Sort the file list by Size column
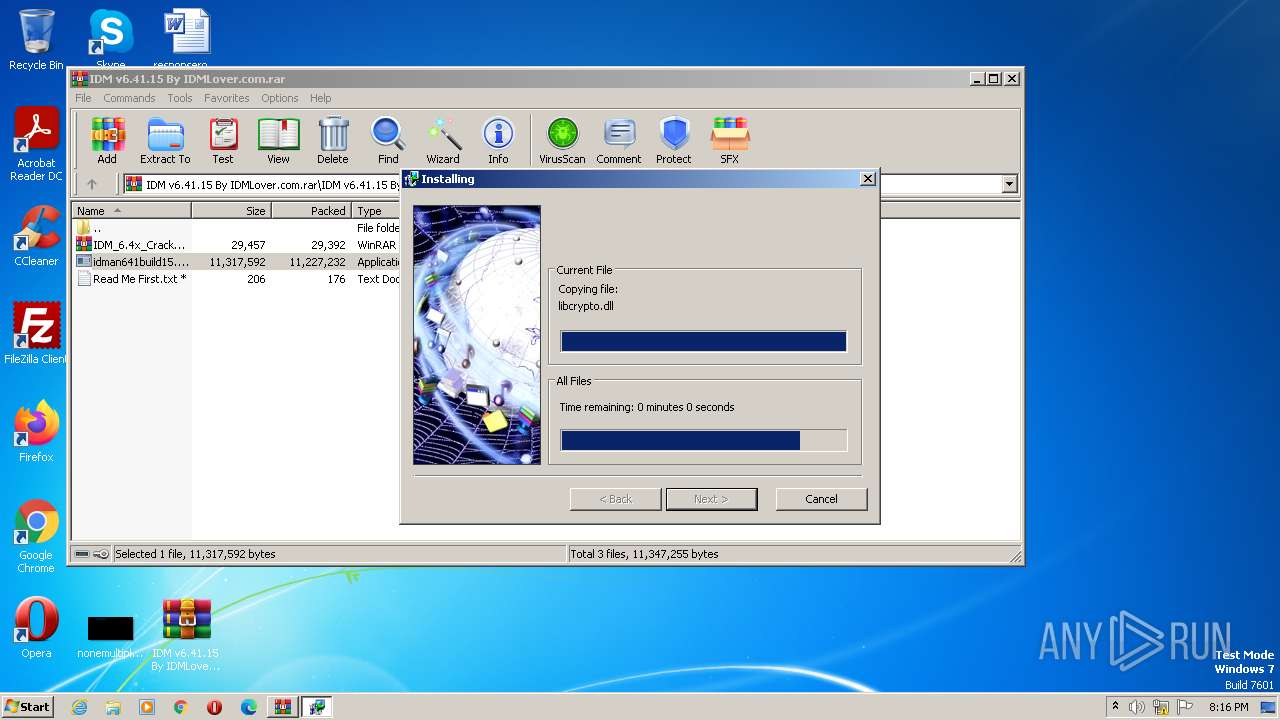This screenshot has width=1280, height=720. coord(231,211)
